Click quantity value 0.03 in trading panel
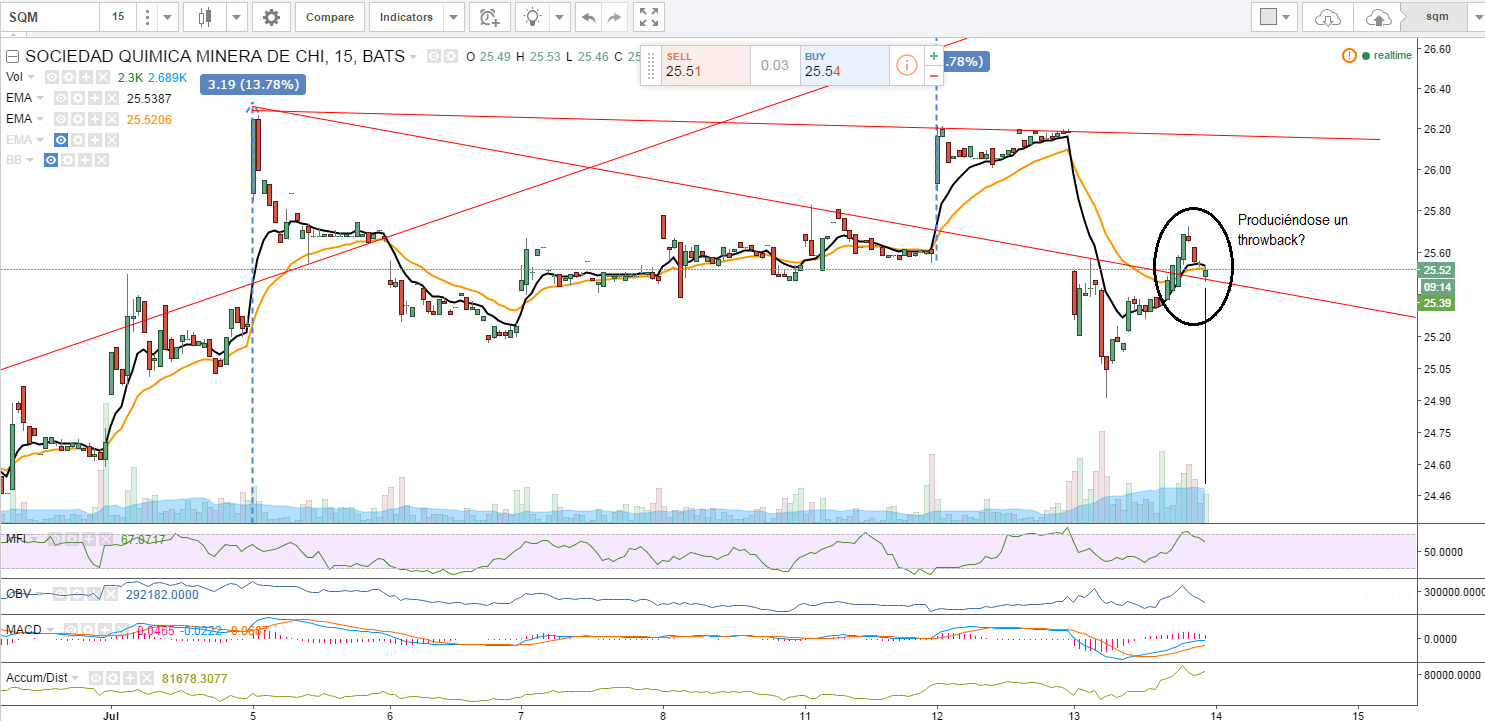Screen dimensions: 1485x721 pyautogui.click(x=774, y=66)
